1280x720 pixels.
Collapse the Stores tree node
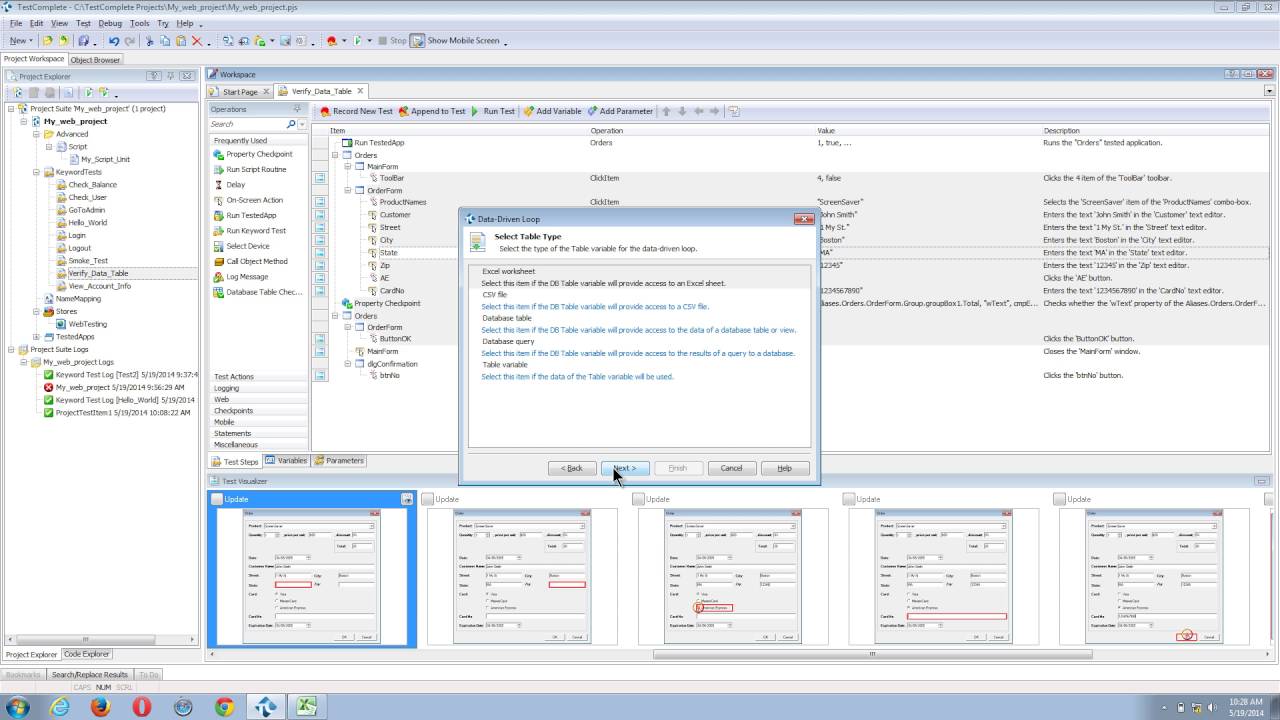coord(37,311)
